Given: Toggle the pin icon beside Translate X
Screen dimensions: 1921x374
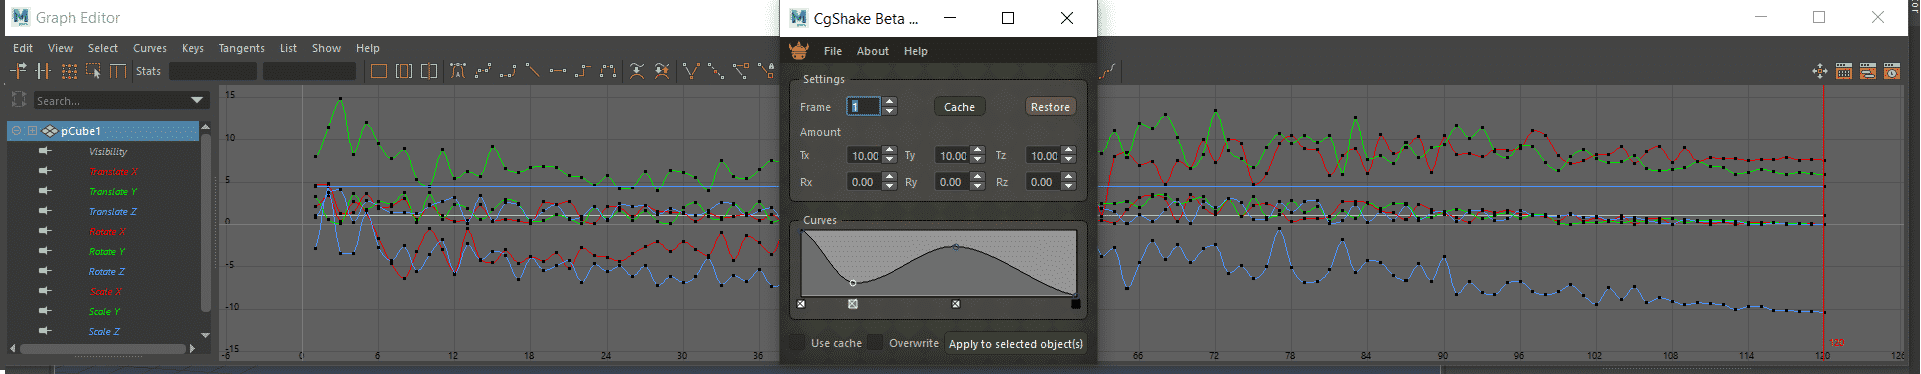Looking at the screenshot, I should 45,171.
